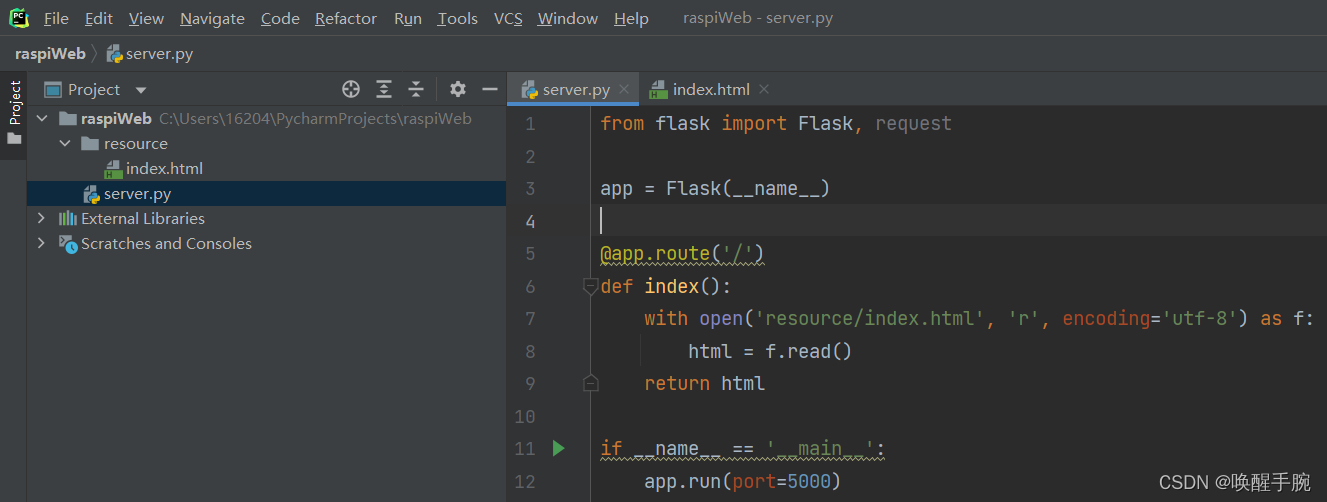Open the VCS menu
1327x502 pixels.
click(x=508, y=19)
